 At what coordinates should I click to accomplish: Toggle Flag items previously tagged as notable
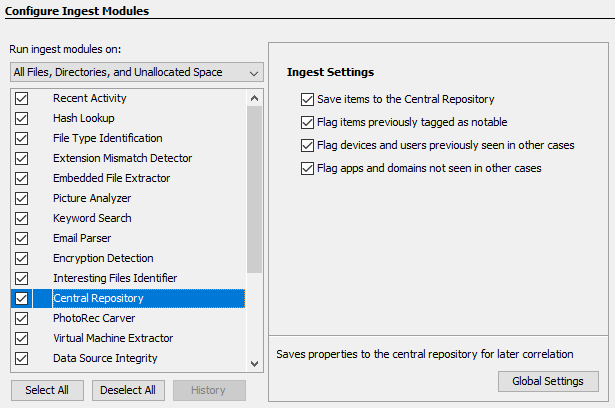point(308,123)
